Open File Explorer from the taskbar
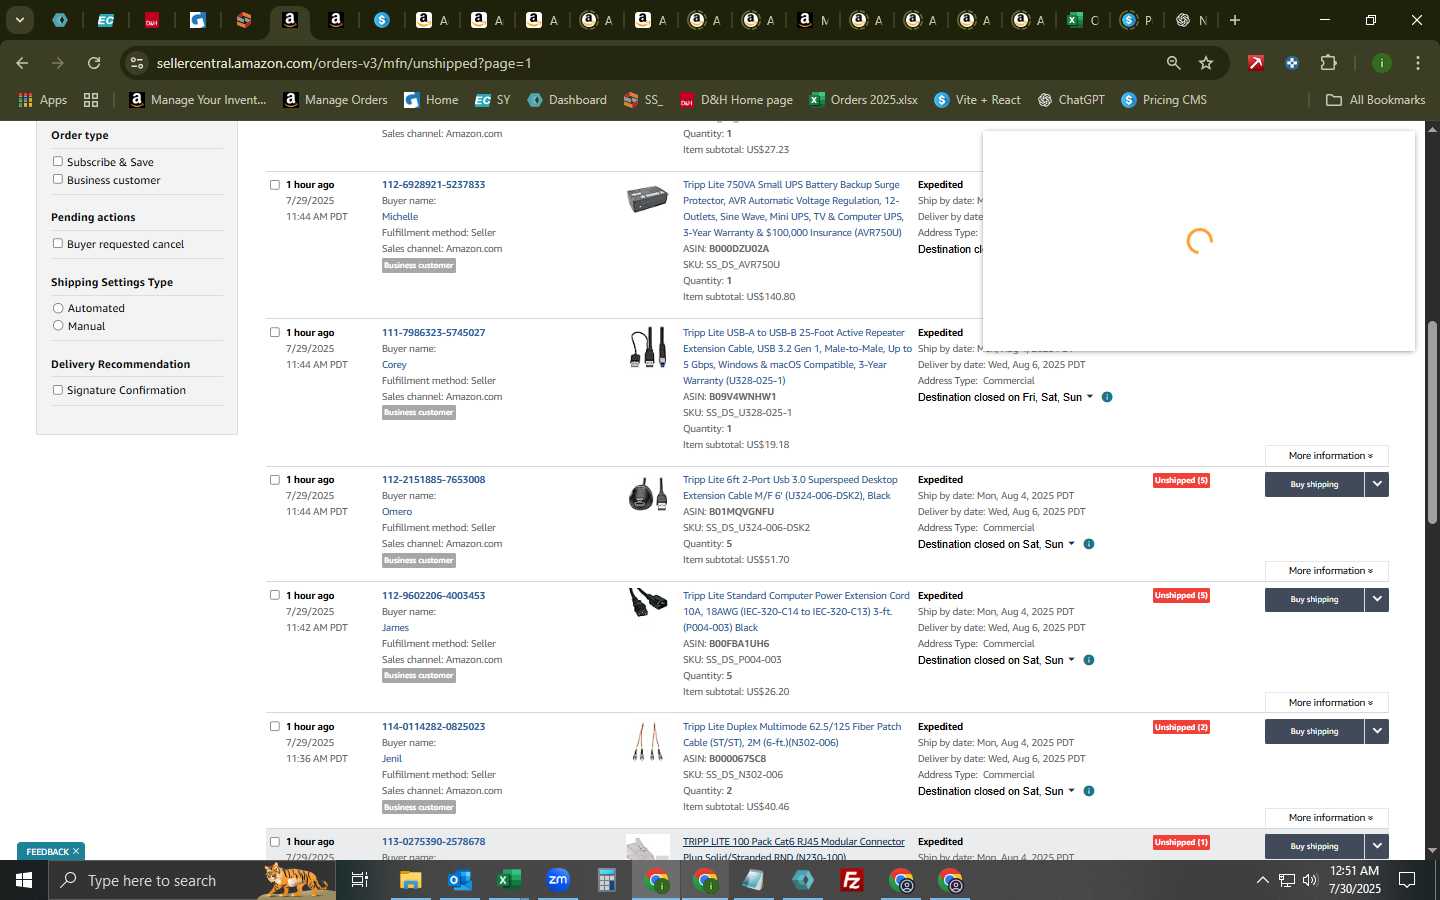Viewport: 1440px width, 900px height. 410,880
